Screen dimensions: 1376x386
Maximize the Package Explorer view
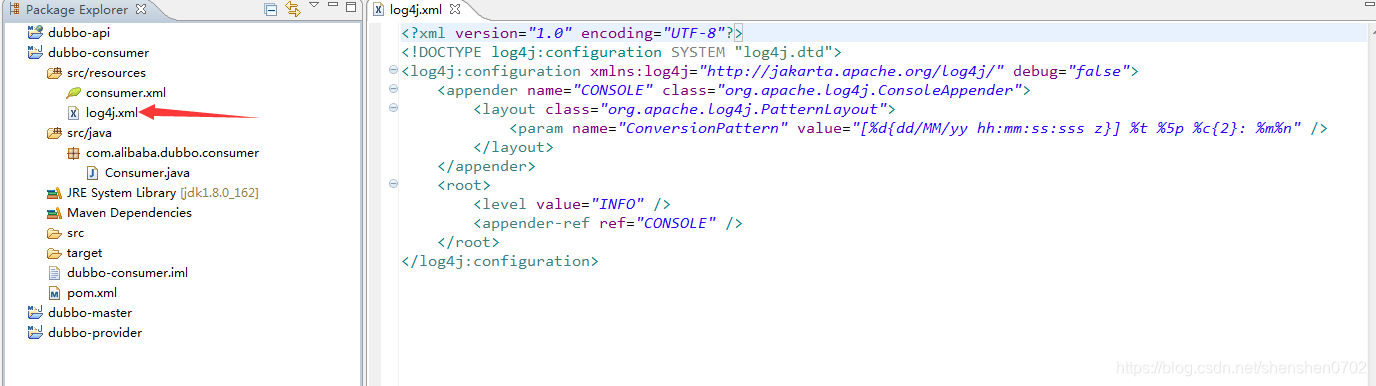point(350,8)
